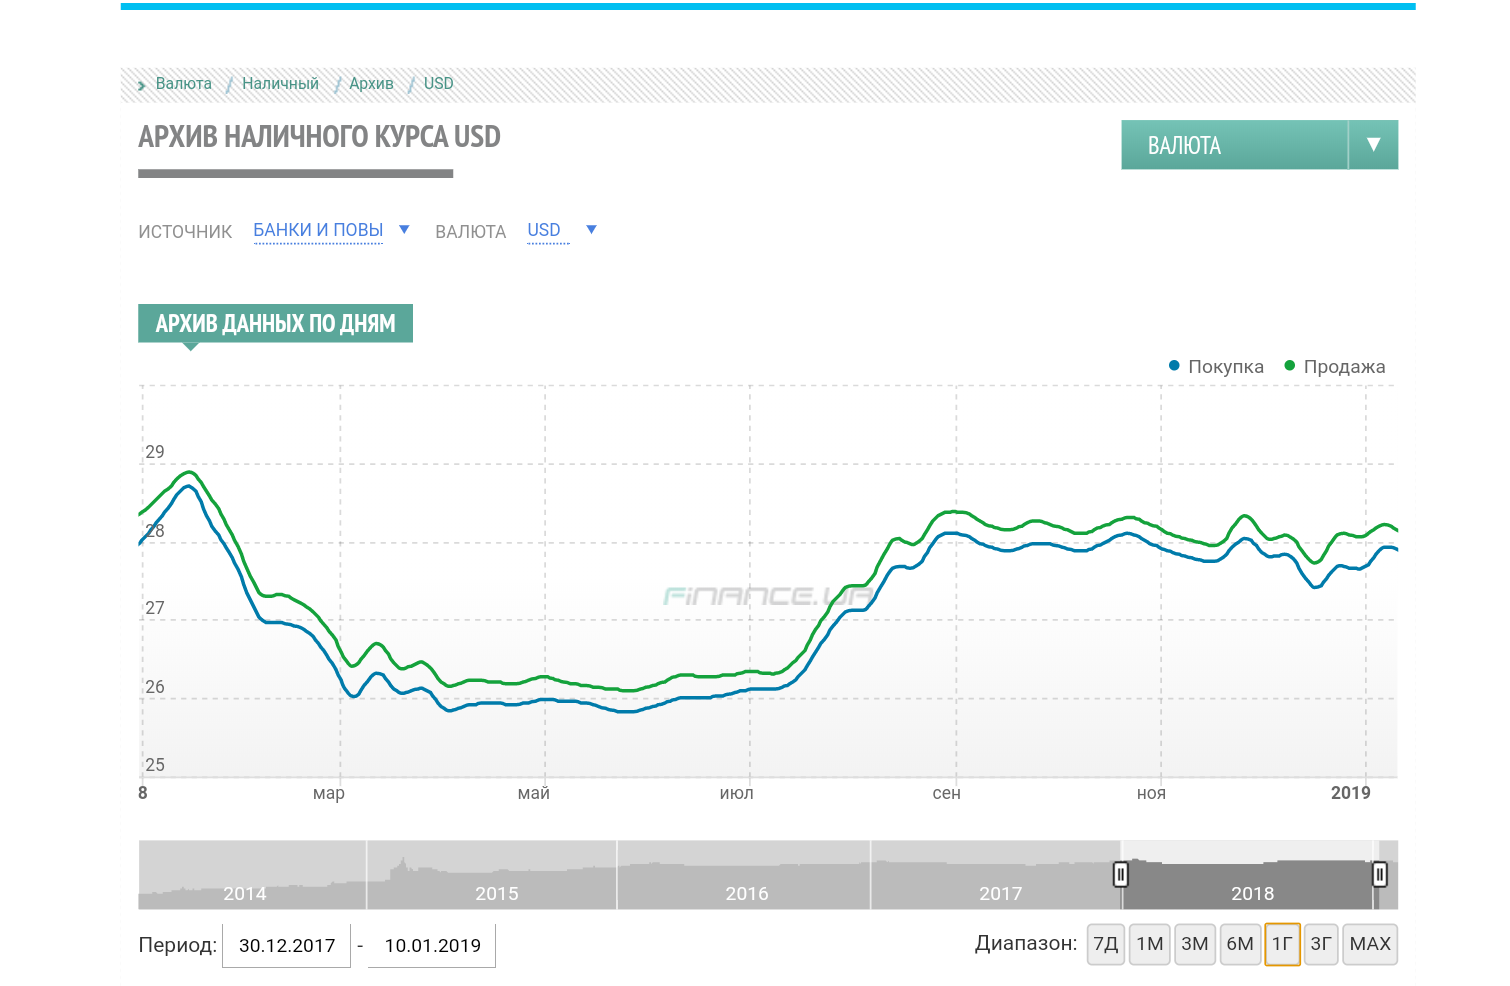Grab the right handle of timeline navigator

1380,875
